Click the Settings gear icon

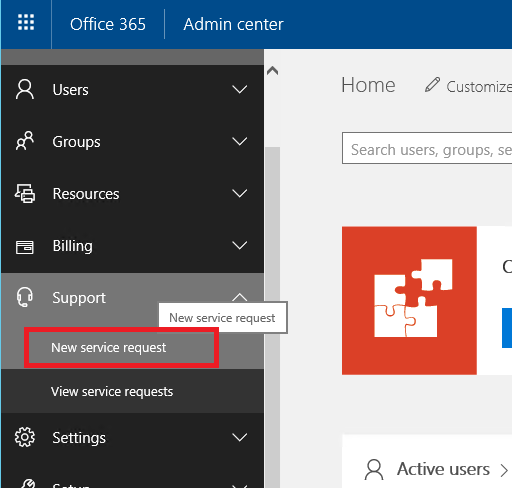(25, 437)
